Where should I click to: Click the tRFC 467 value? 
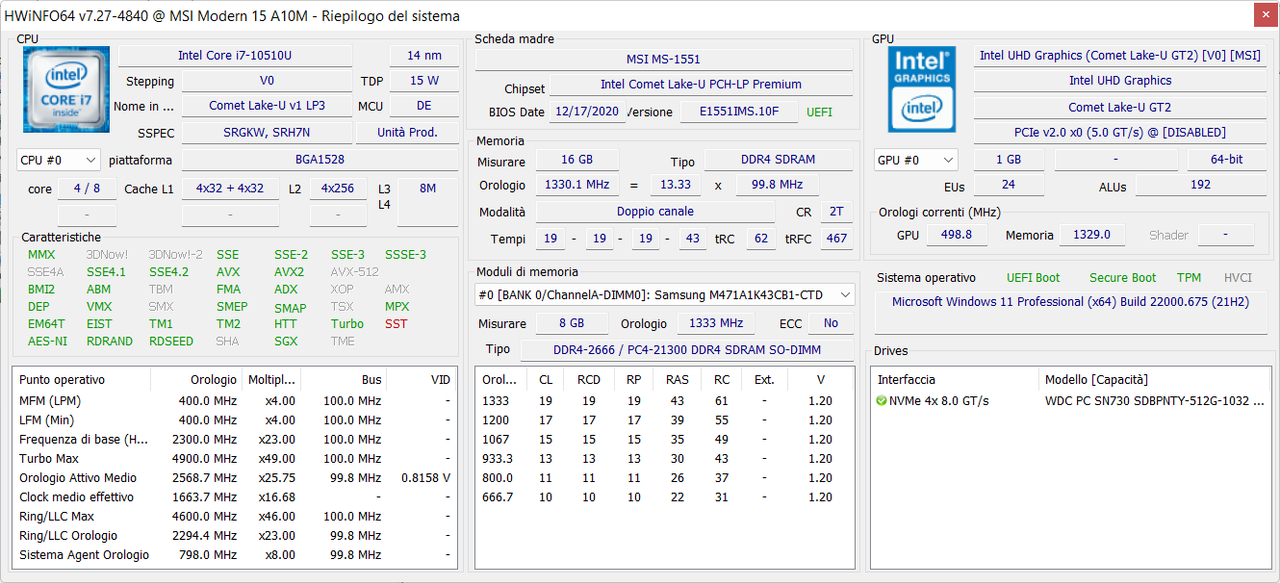pos(836,239)
